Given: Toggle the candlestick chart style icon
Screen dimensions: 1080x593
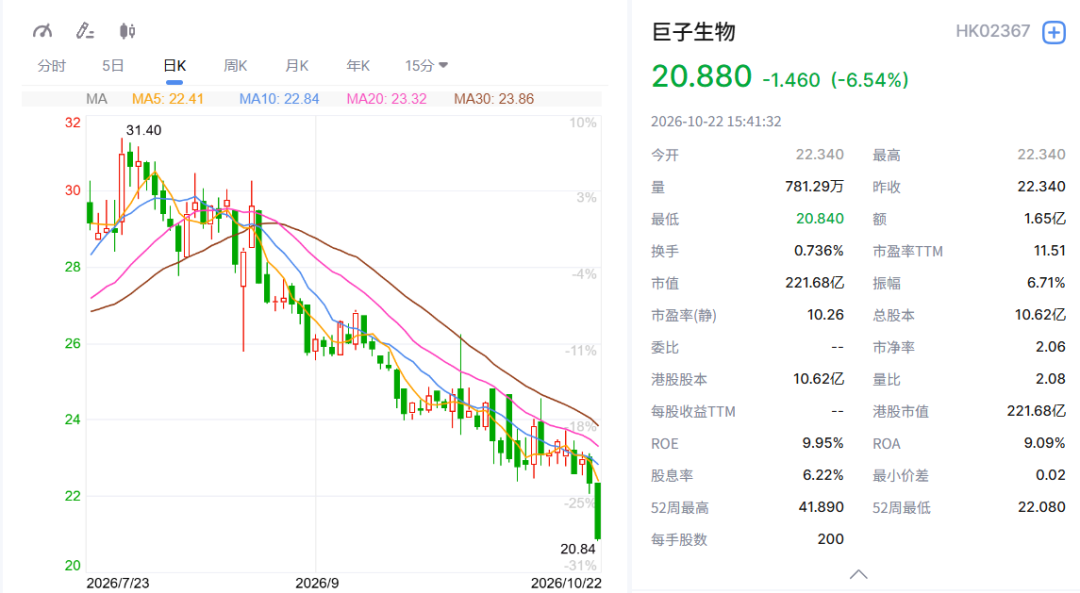Looking at the screenshot, I should pos(127,31).
